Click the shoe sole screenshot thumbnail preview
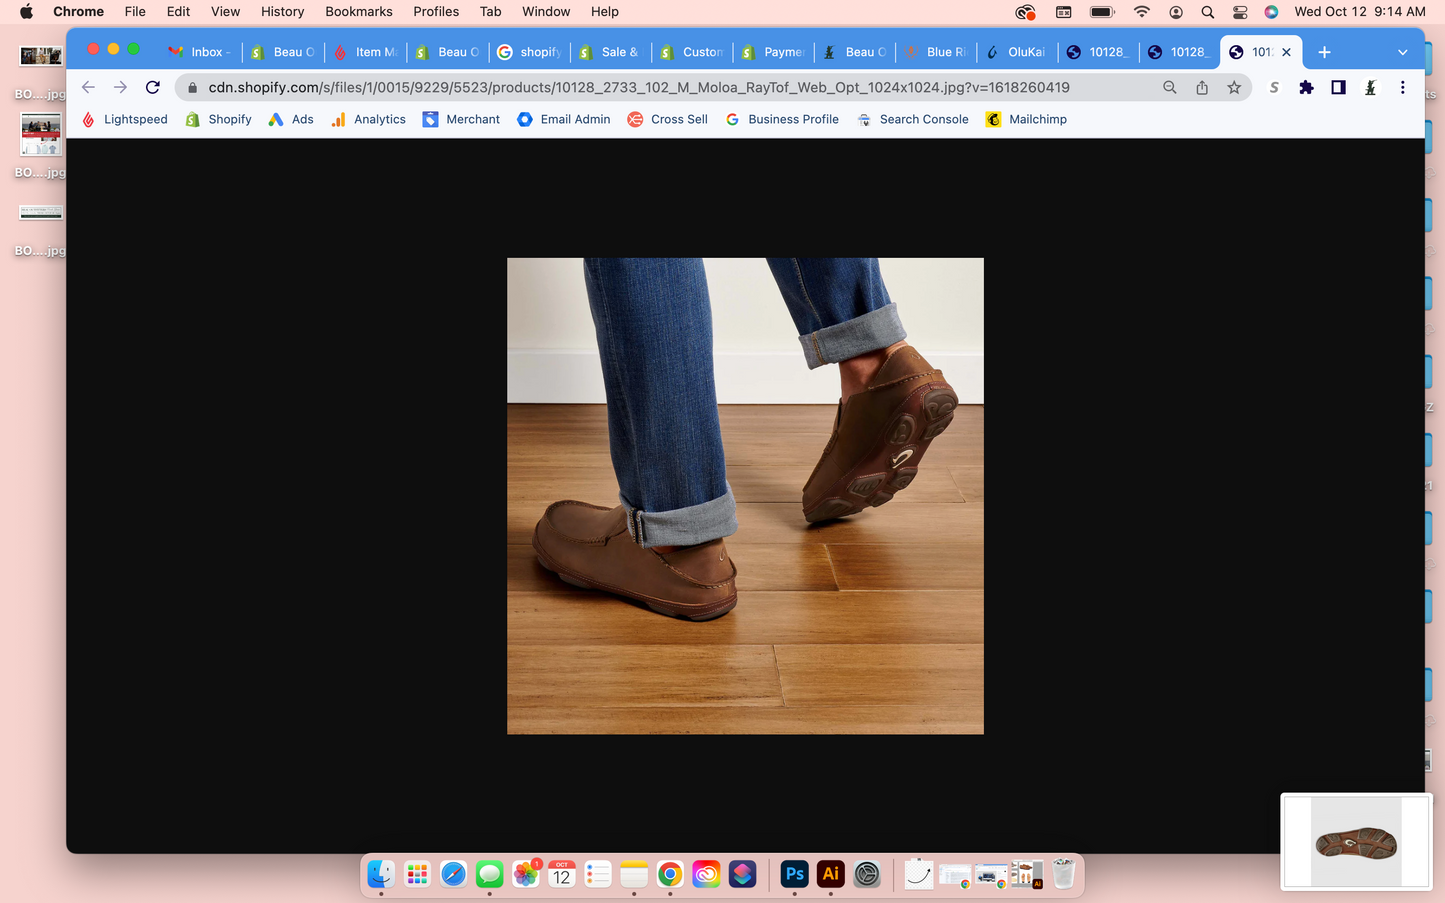Image resolution: width=1445 pixels, height=903 pixels. 1356,841
